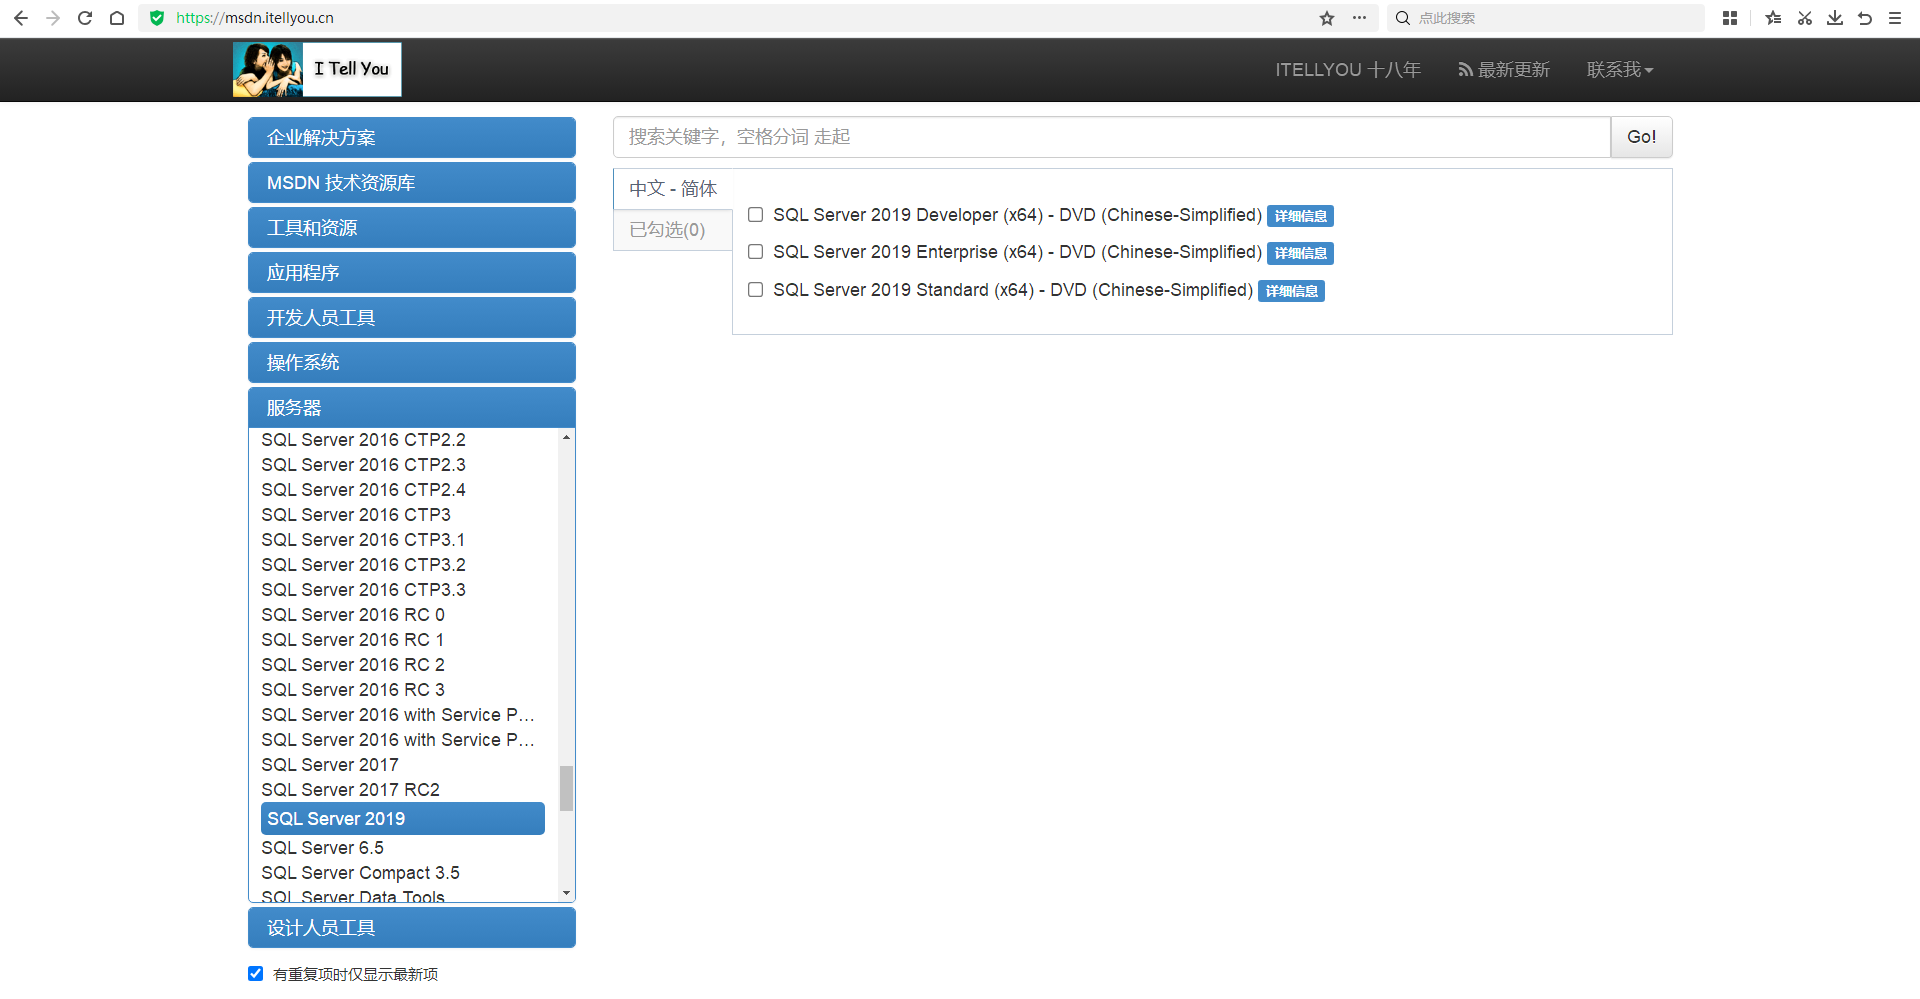Check SQL Server 2019 Enterprise checkbox
Image resolution: width=1920 pixels, height=999 pixels.
pyautogui.click(x=756, y=252)
